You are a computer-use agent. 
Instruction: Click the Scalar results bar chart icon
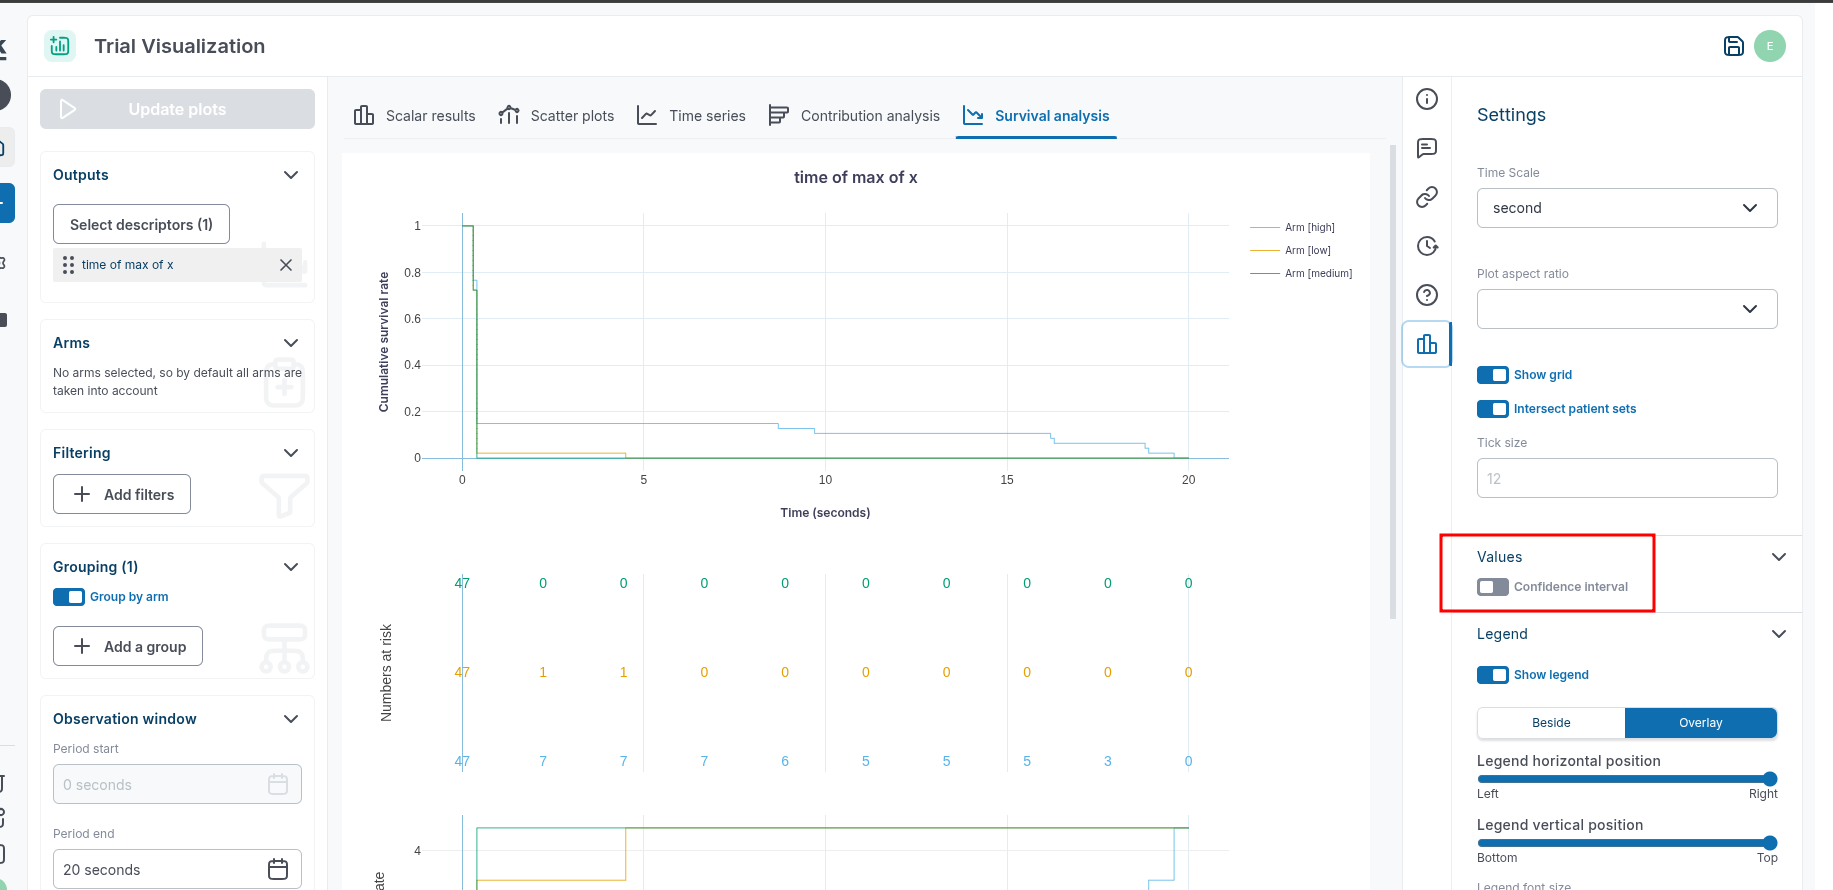tap(364, 116)
